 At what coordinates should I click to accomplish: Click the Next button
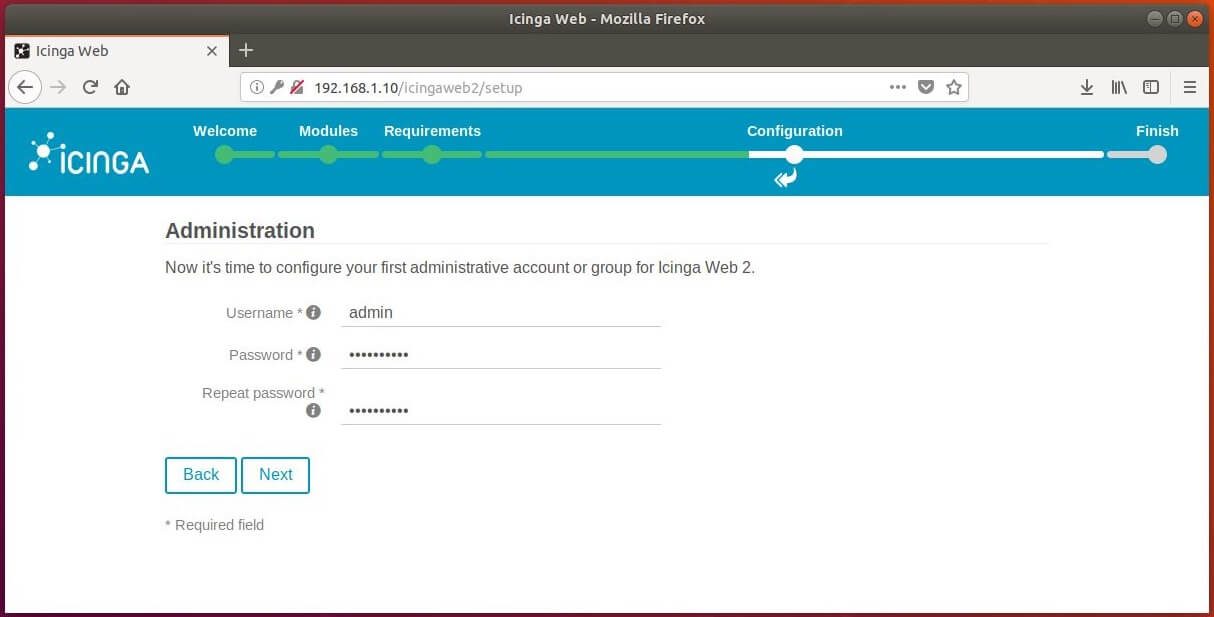(275, 475)
